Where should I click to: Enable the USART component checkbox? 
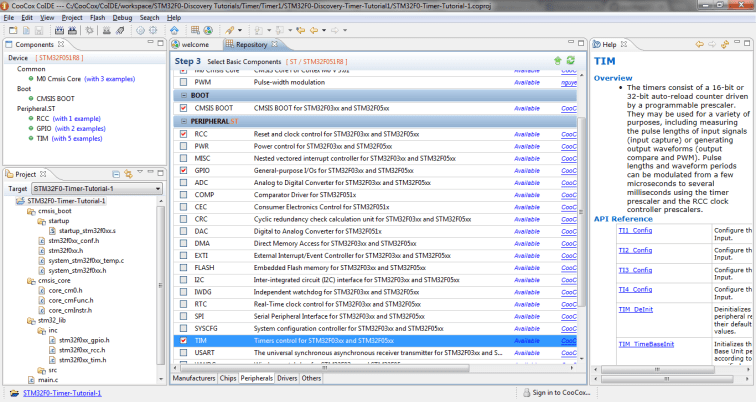point(183,353)
